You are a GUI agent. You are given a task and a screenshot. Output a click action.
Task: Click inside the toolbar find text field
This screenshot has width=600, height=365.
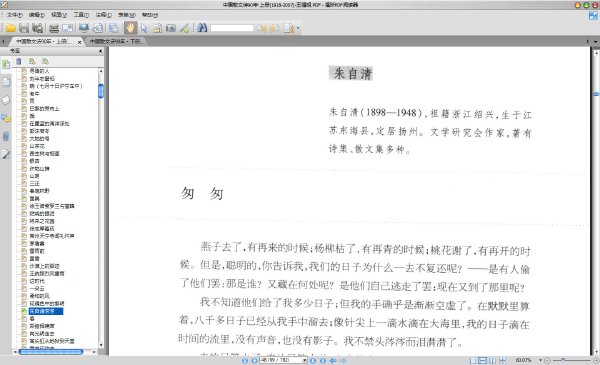232,28
